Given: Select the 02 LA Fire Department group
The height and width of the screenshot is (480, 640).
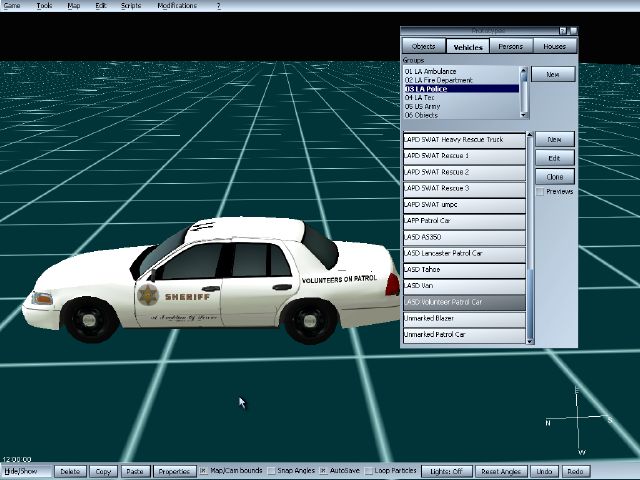Looking at the screenshot, I should click(x=461, y=80).
